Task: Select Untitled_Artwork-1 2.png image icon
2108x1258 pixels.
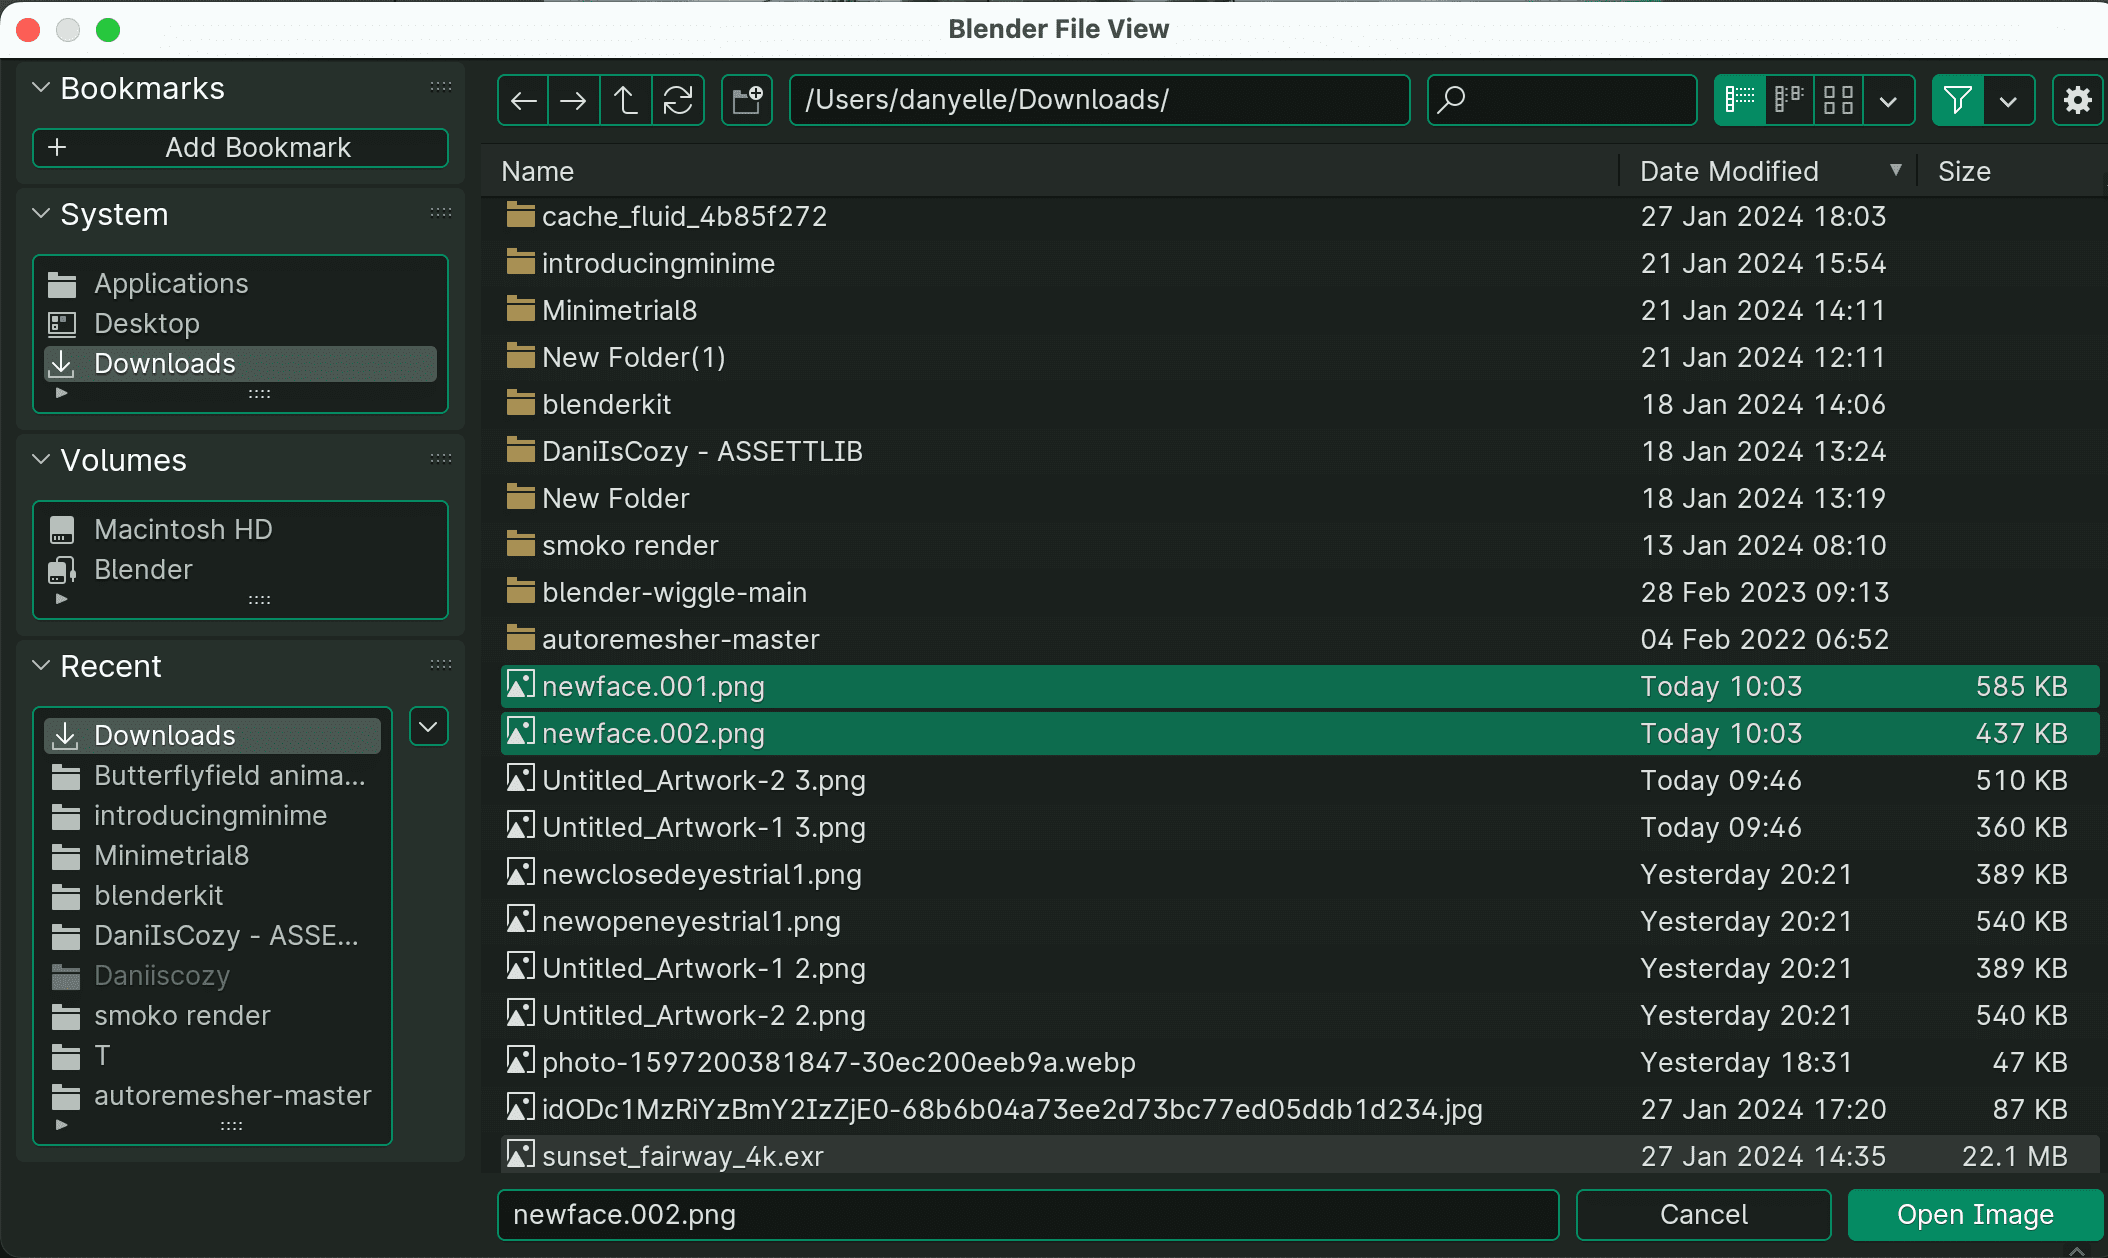Action: 520,967
